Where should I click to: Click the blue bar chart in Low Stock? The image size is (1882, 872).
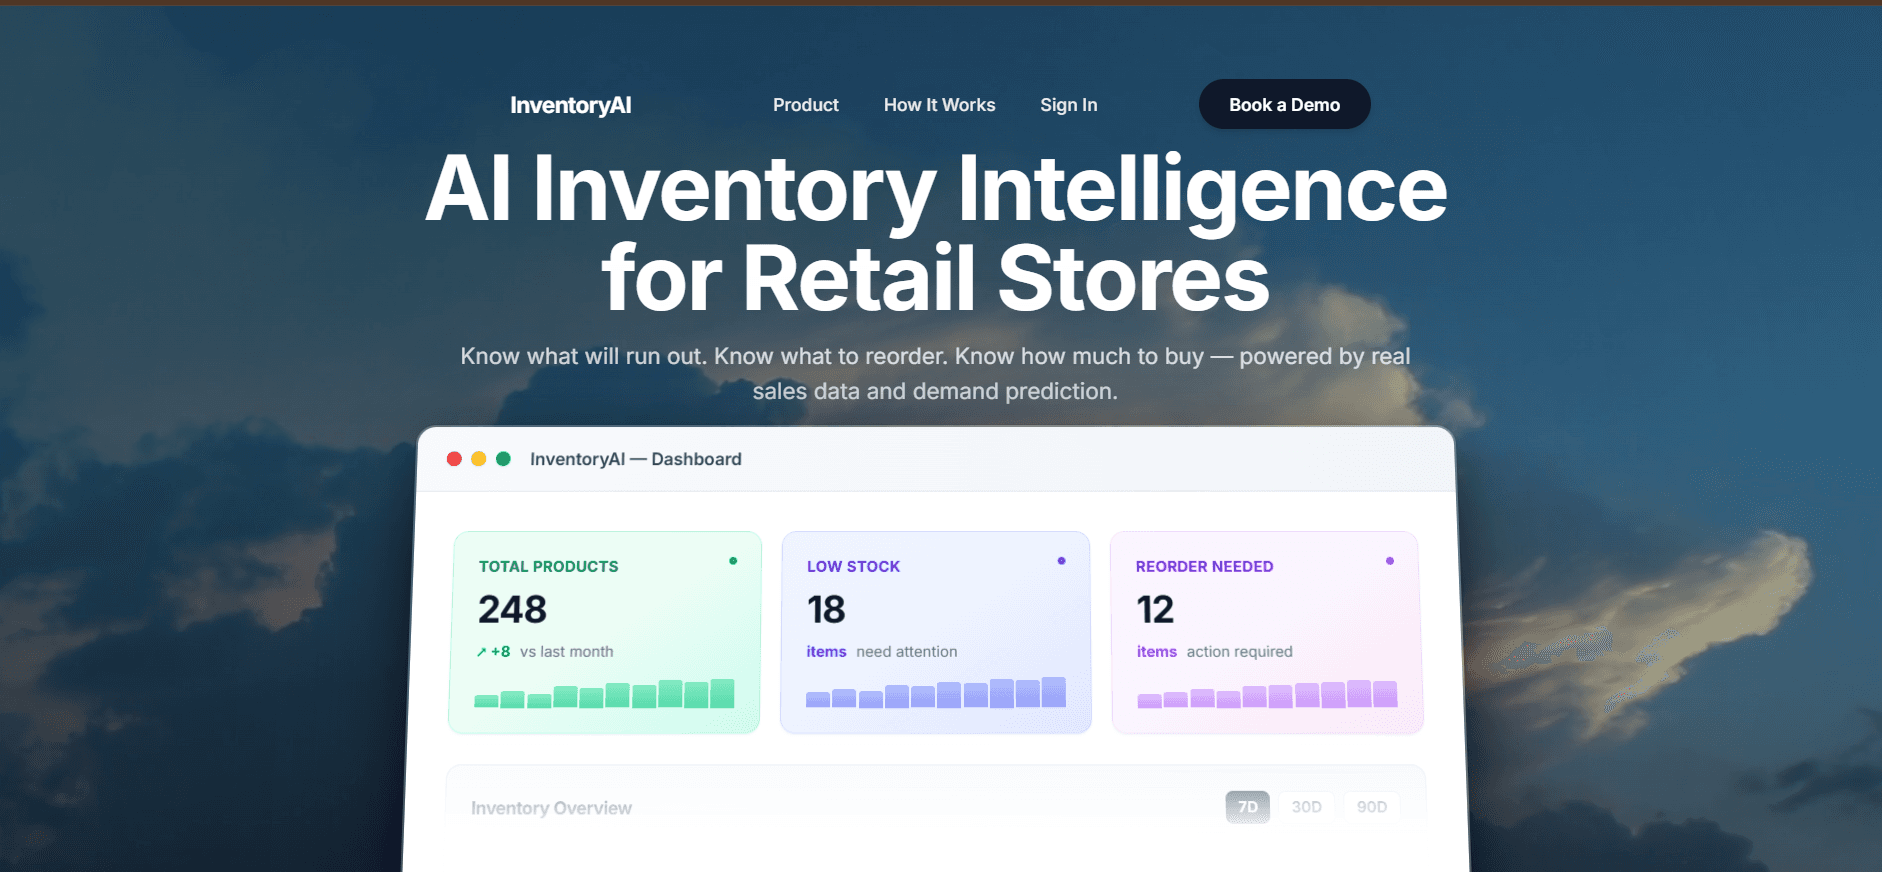936,692
